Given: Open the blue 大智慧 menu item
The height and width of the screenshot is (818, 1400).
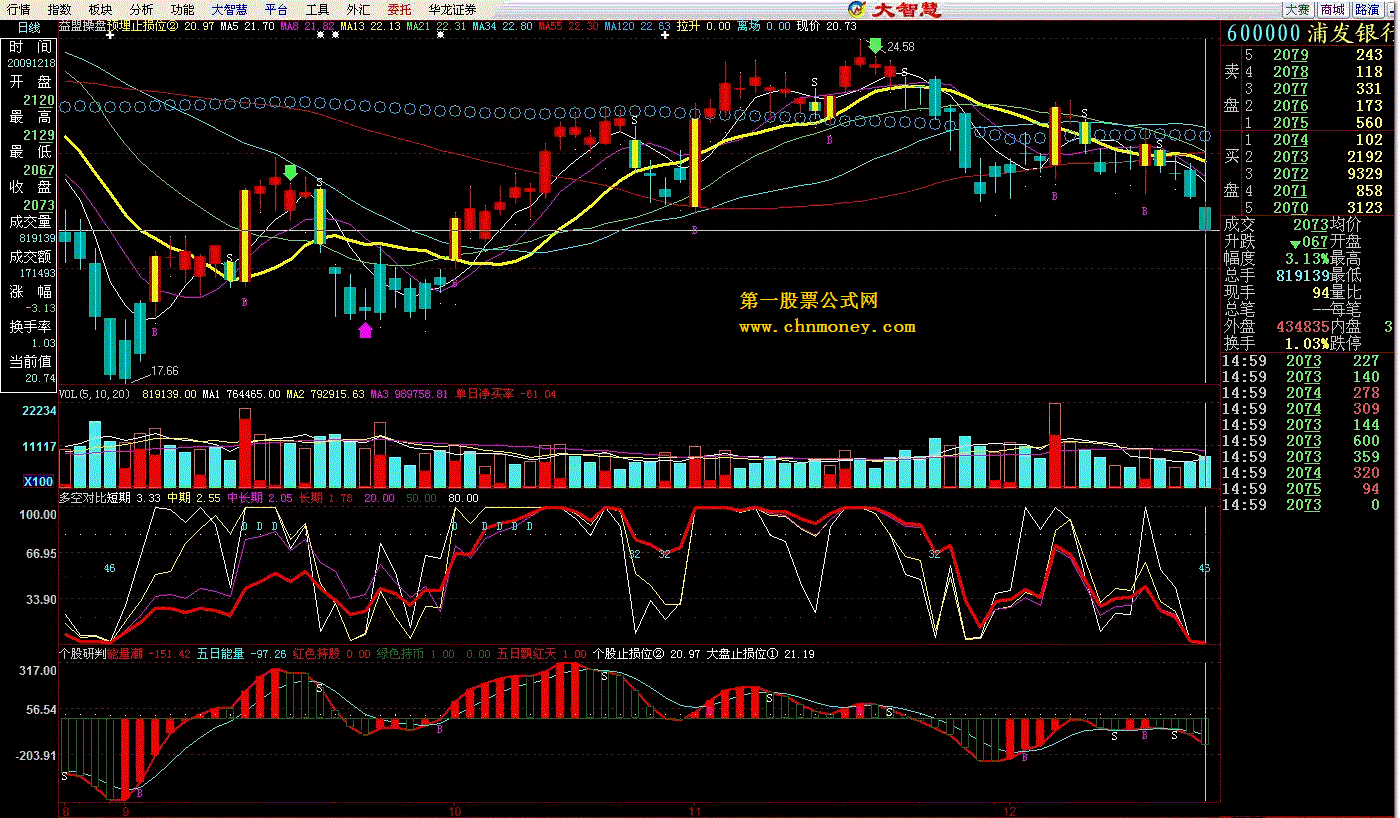Looking at the screenshot, I should [230, 9].
